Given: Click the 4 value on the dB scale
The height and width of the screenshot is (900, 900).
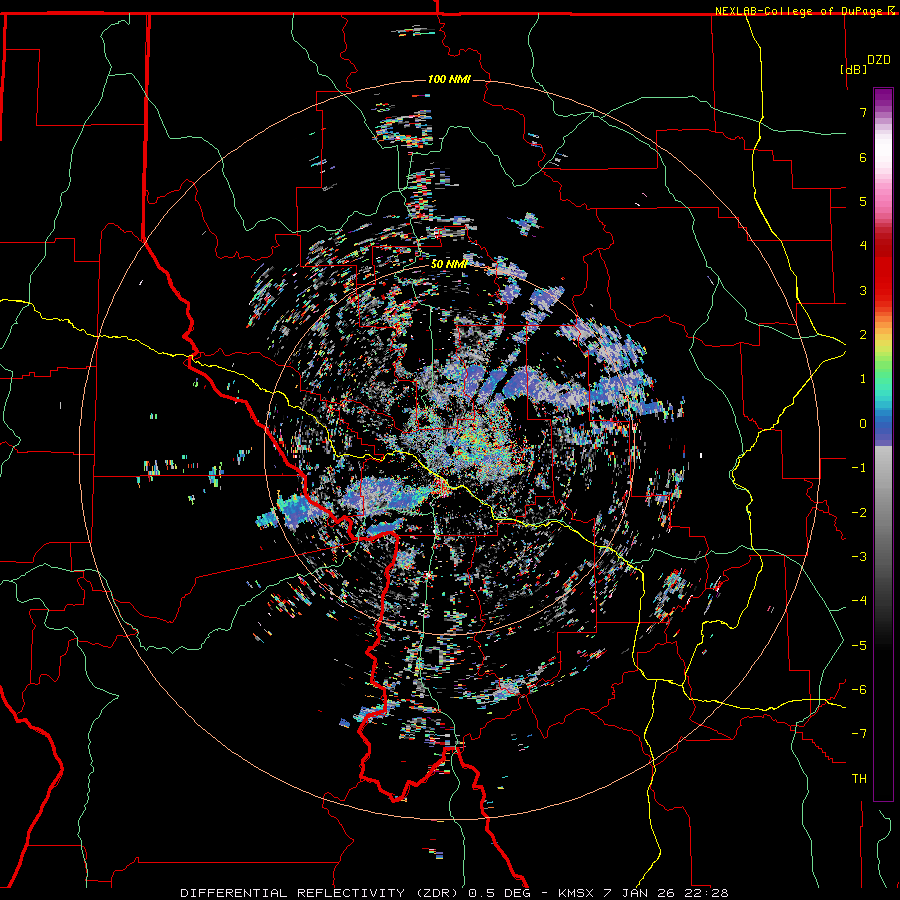Looking at the screenshot, I should tap(863, 246).
